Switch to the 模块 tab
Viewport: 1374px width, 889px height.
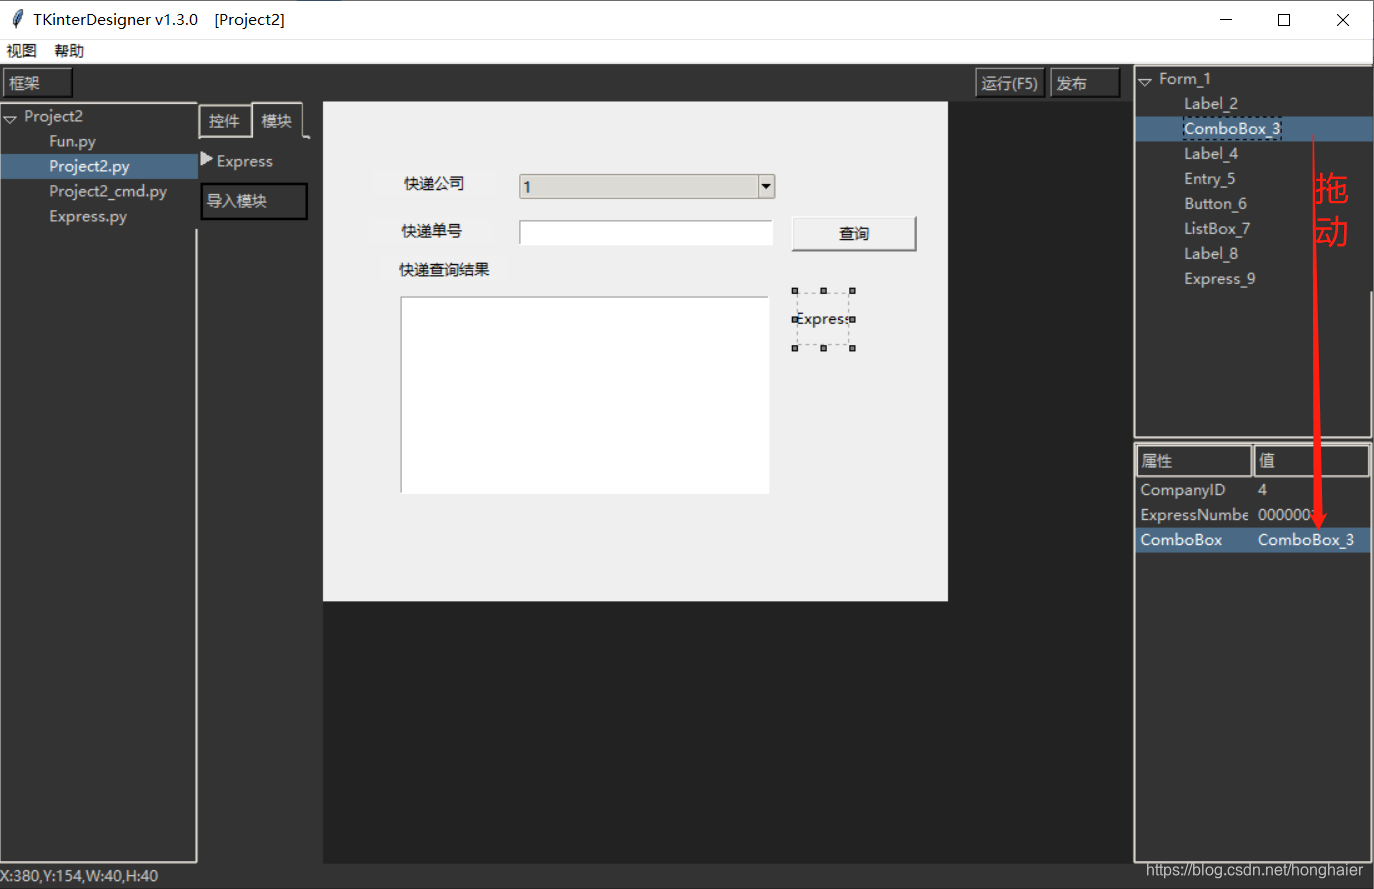(x=277, y=121)
